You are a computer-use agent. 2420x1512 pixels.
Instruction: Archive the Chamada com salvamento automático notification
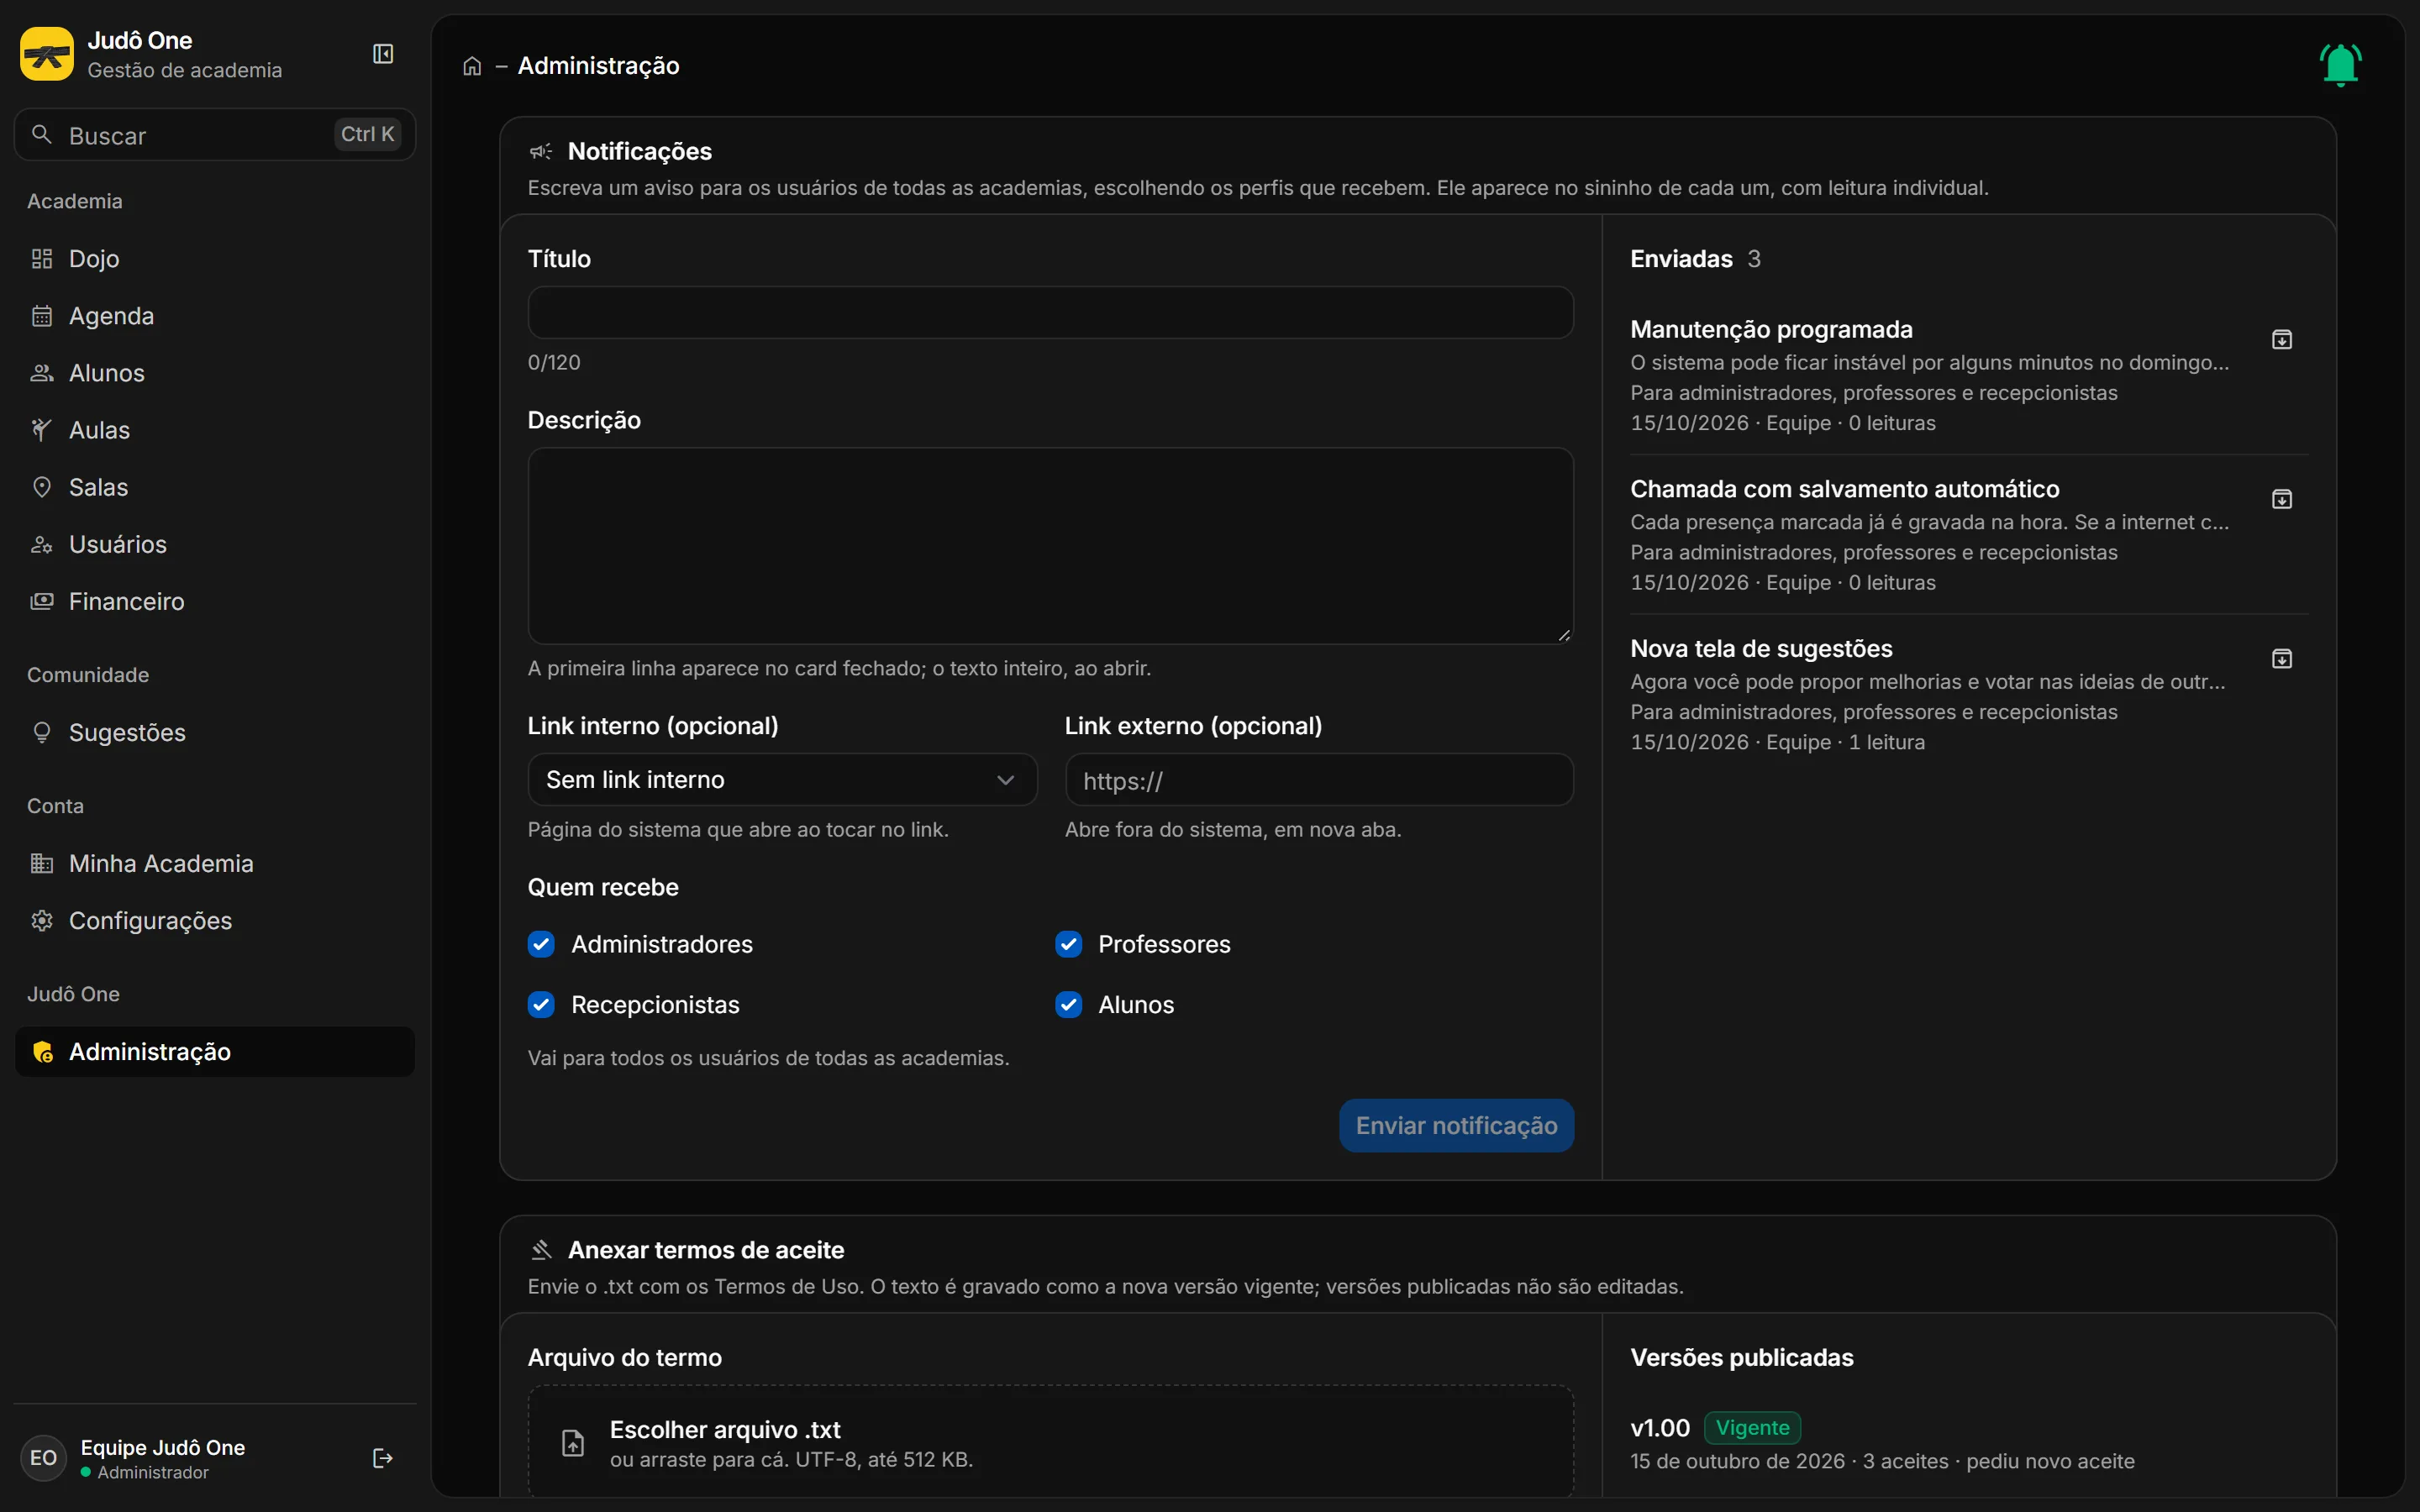(x=2282, y=499)
